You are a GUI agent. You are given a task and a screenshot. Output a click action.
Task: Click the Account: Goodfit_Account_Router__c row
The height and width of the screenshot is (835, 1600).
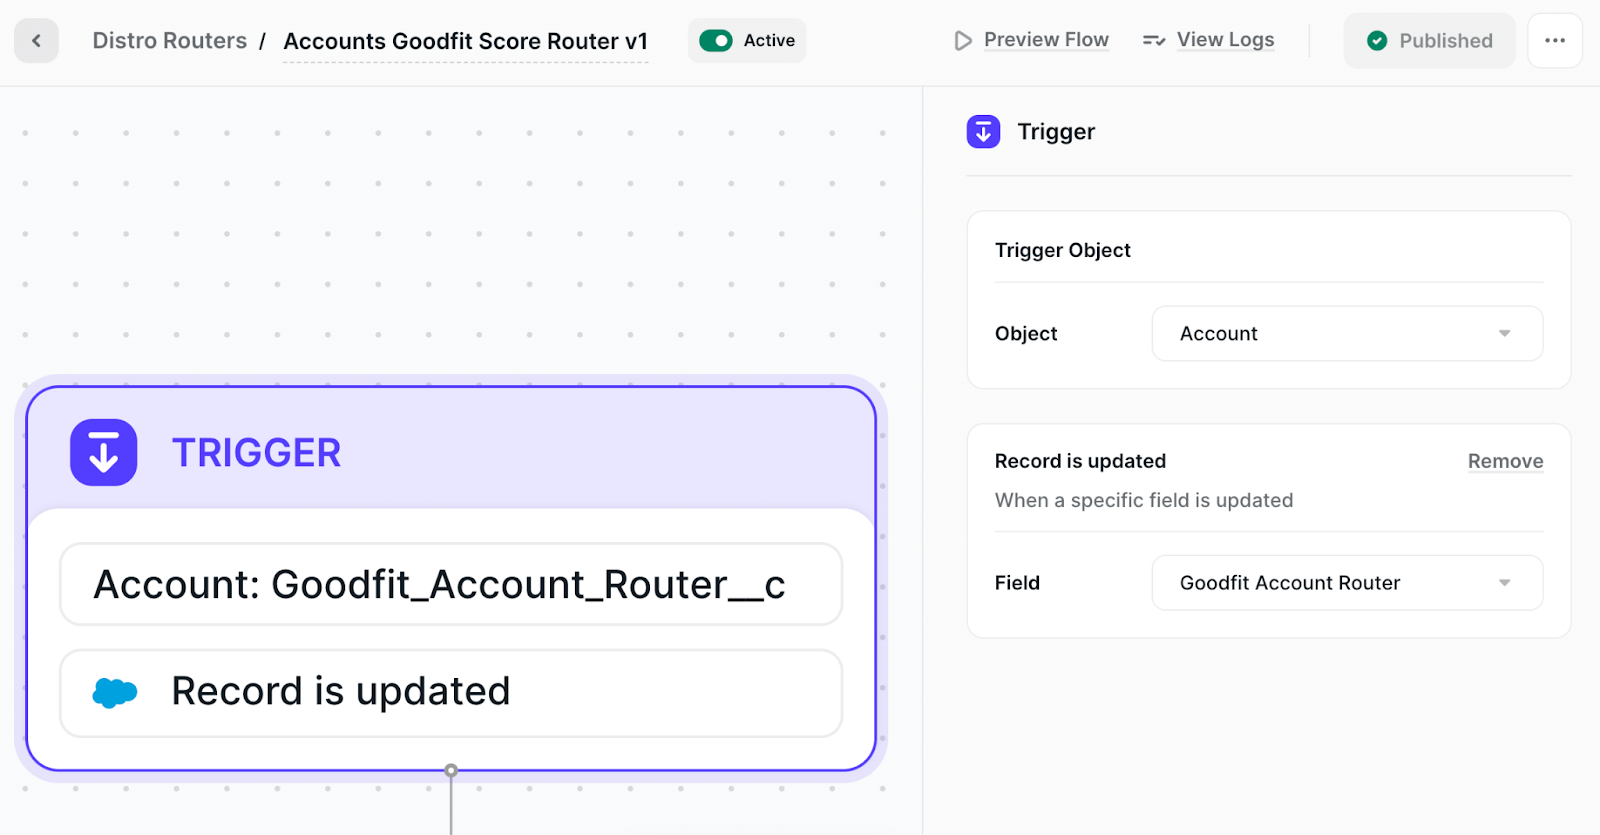[x=451, y=584]
